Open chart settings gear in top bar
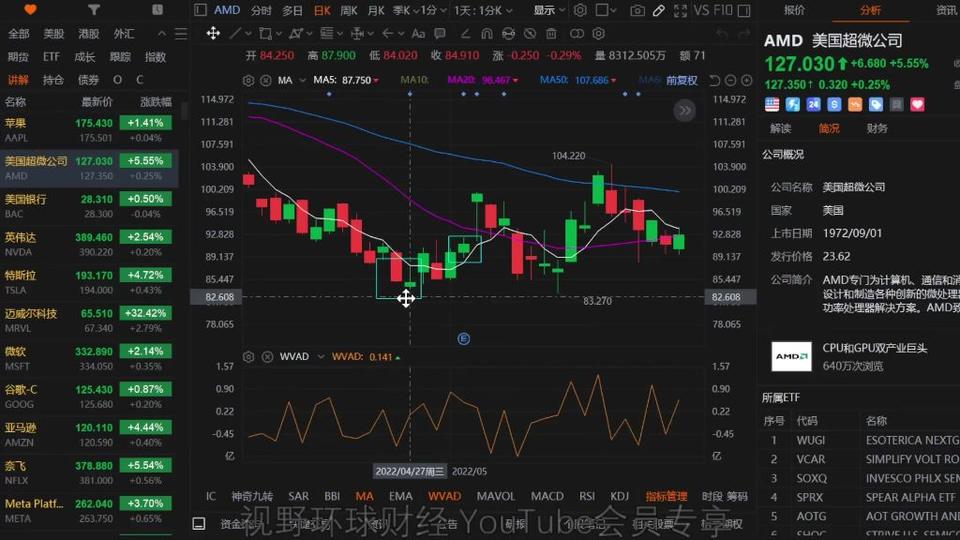The height and width of the screenshot is (540, 960). point(580,10)
